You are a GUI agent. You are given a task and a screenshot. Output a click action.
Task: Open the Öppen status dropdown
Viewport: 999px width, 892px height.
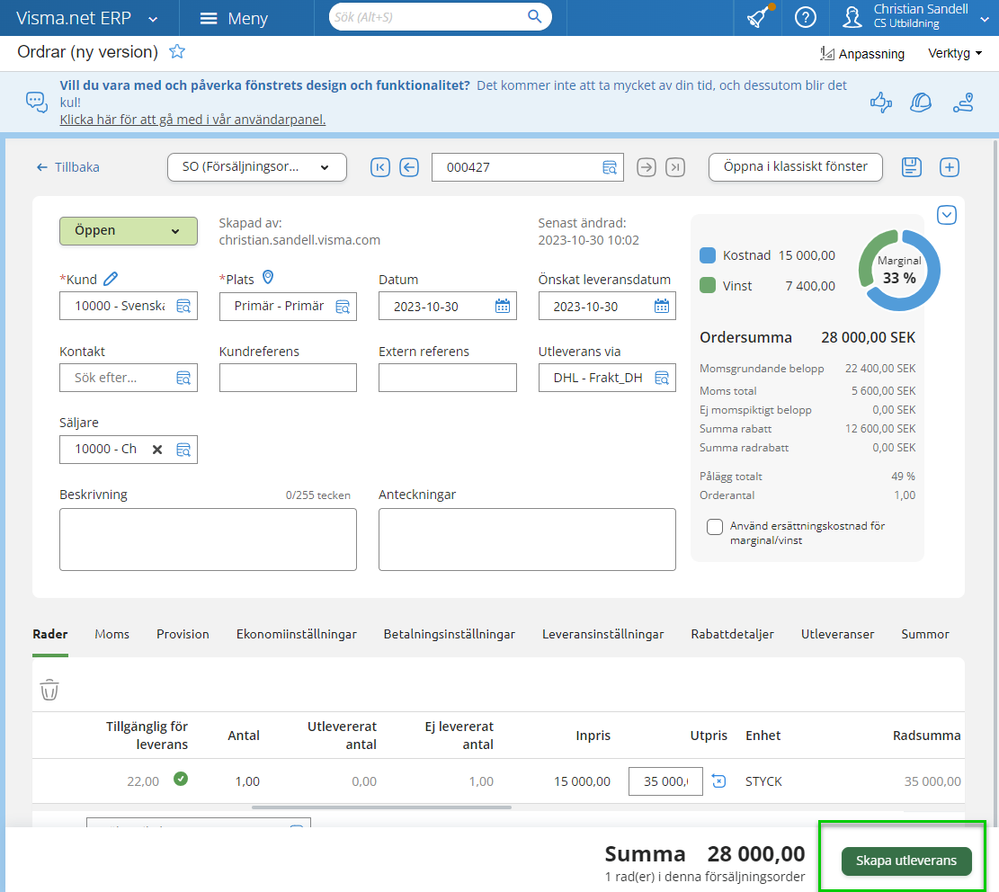click(128, 231)
